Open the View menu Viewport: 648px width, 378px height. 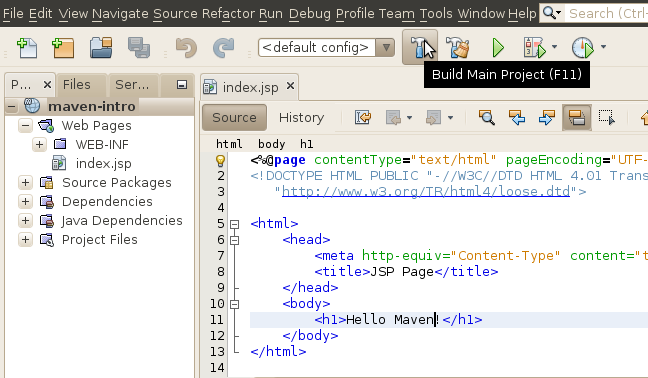pyautogui.click(x=73, y=14)
